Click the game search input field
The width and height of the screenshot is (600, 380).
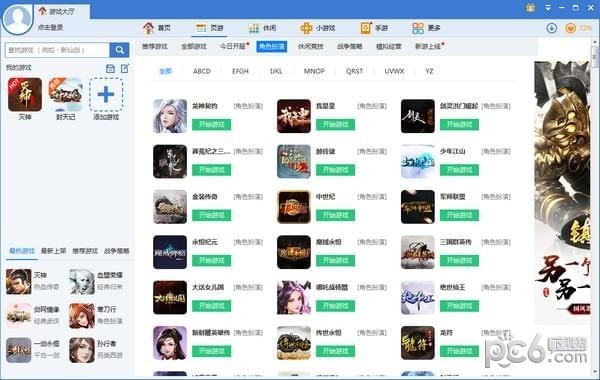coord(57,50)
